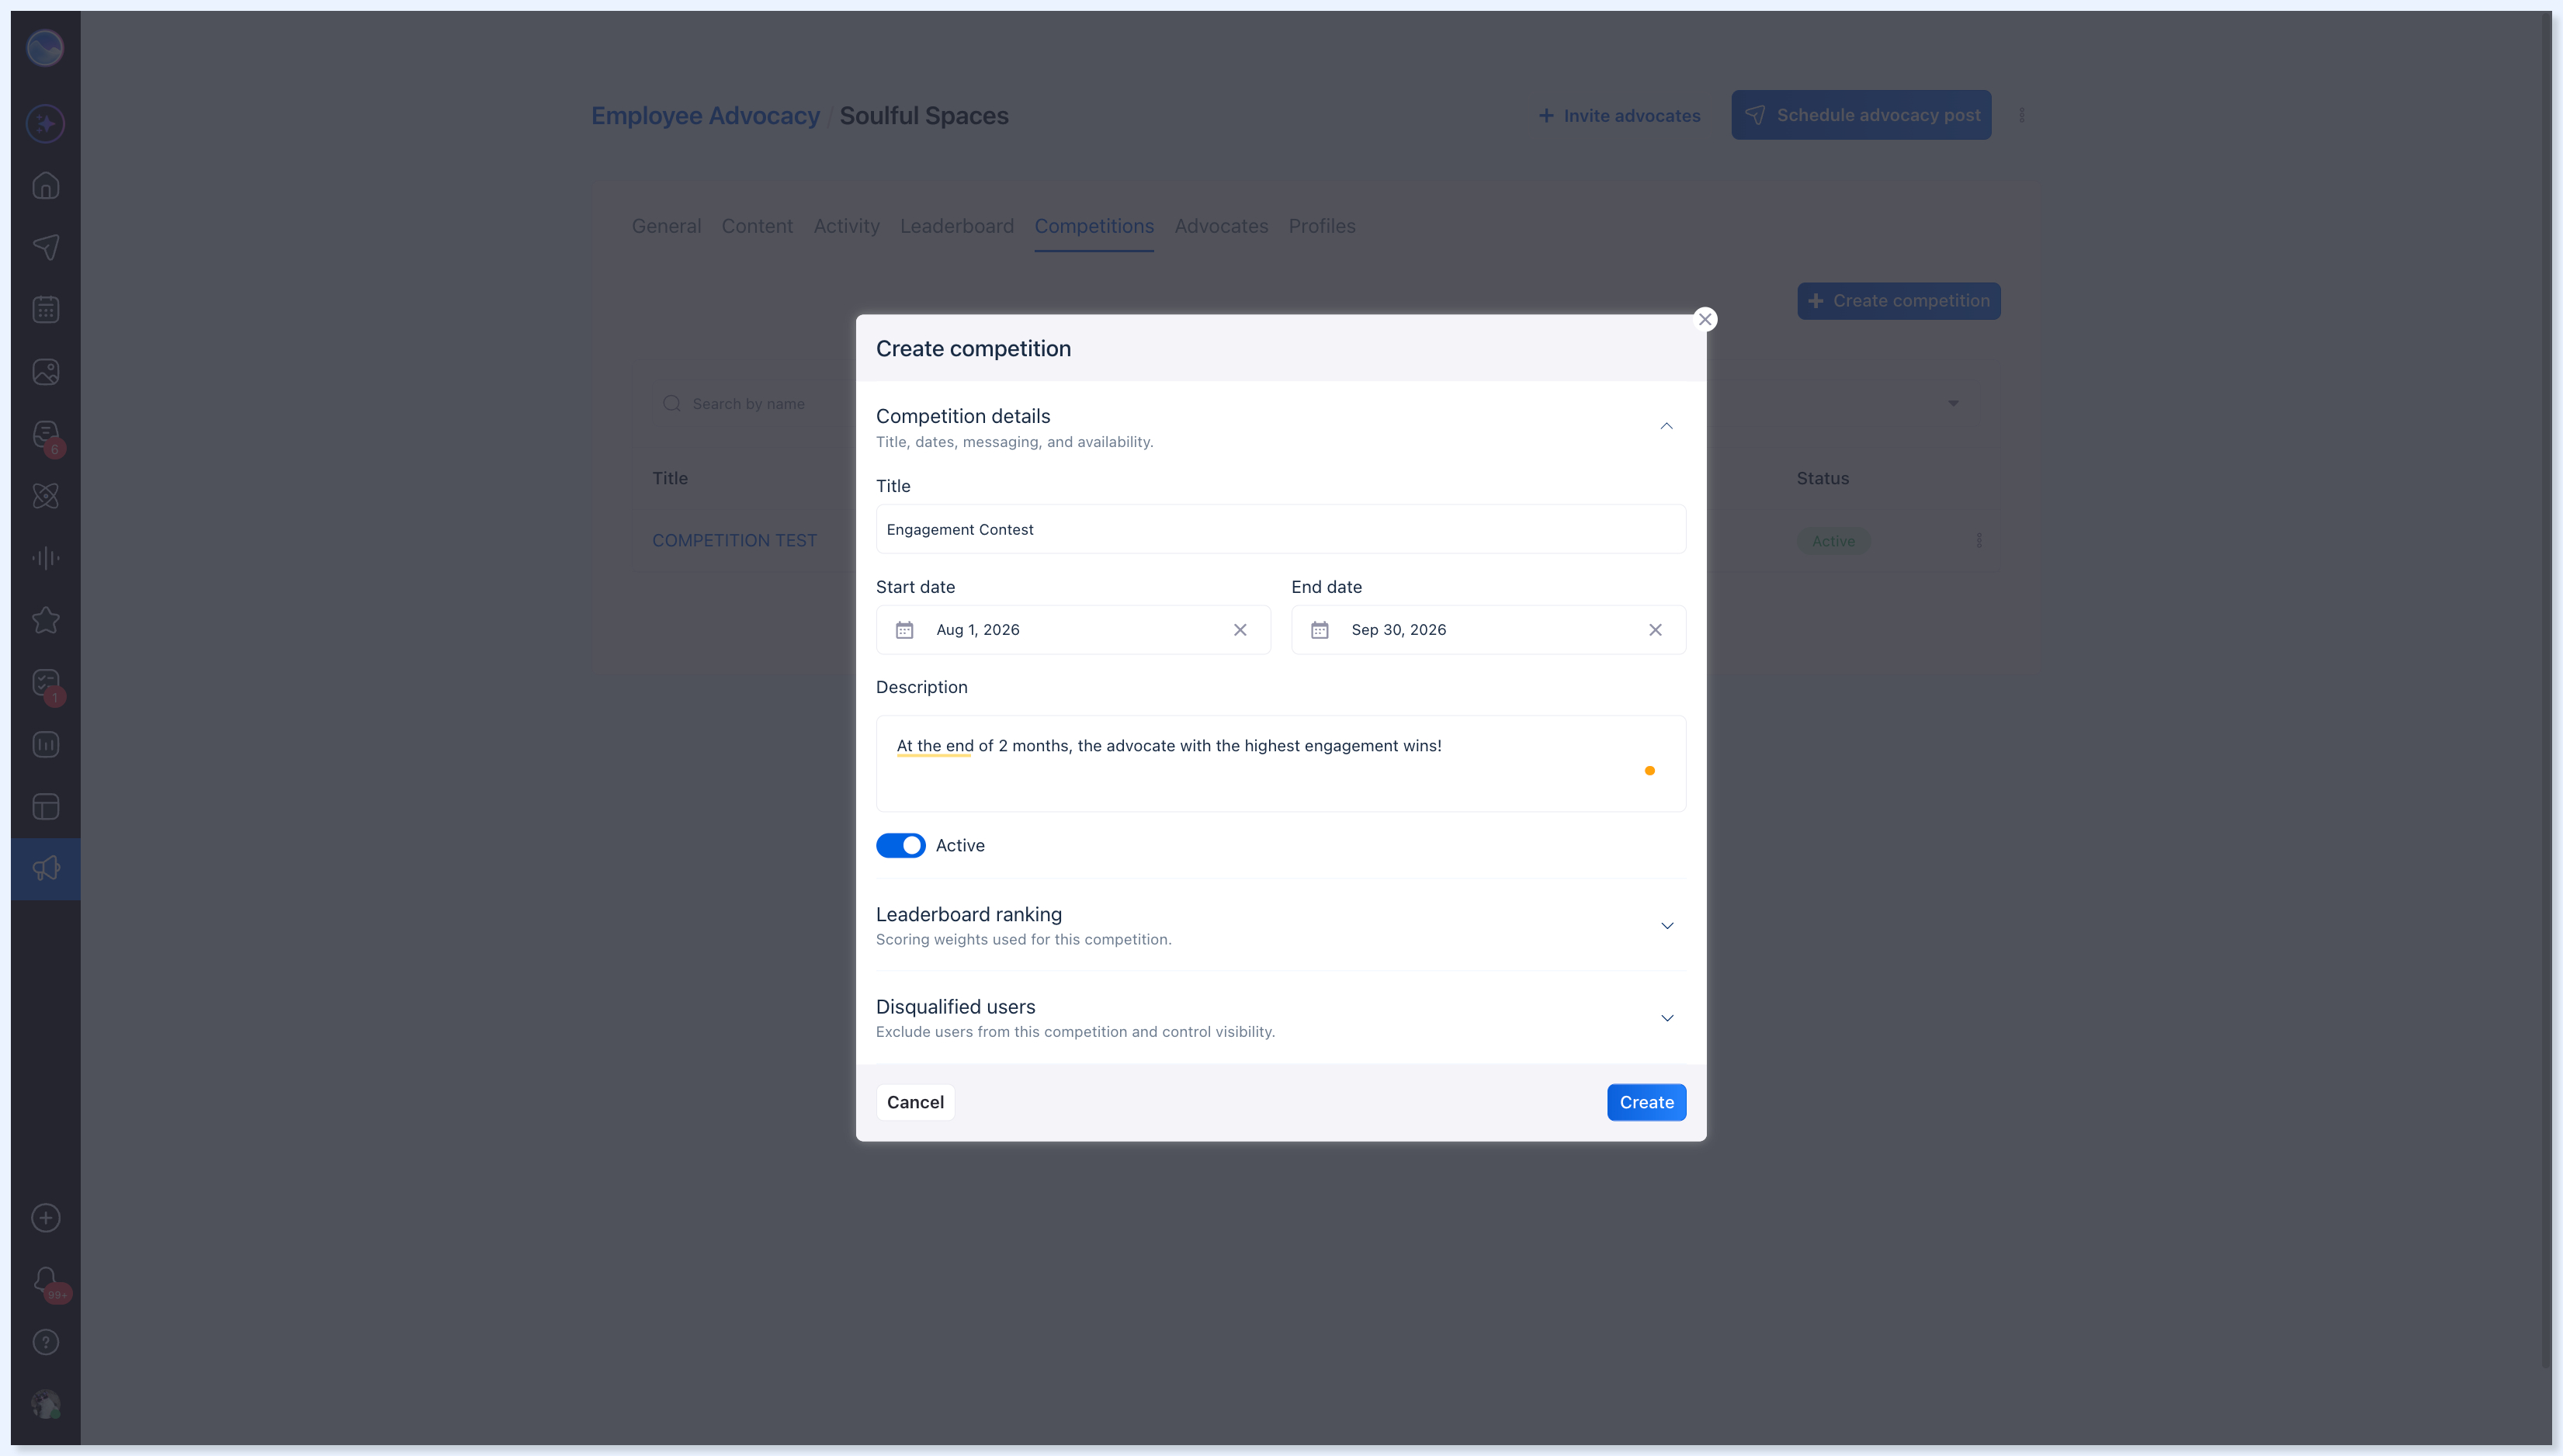This screenshot has width=2563, height=1456.
Task: Expand the Disqualified users section
Action: point(1667,1018)
